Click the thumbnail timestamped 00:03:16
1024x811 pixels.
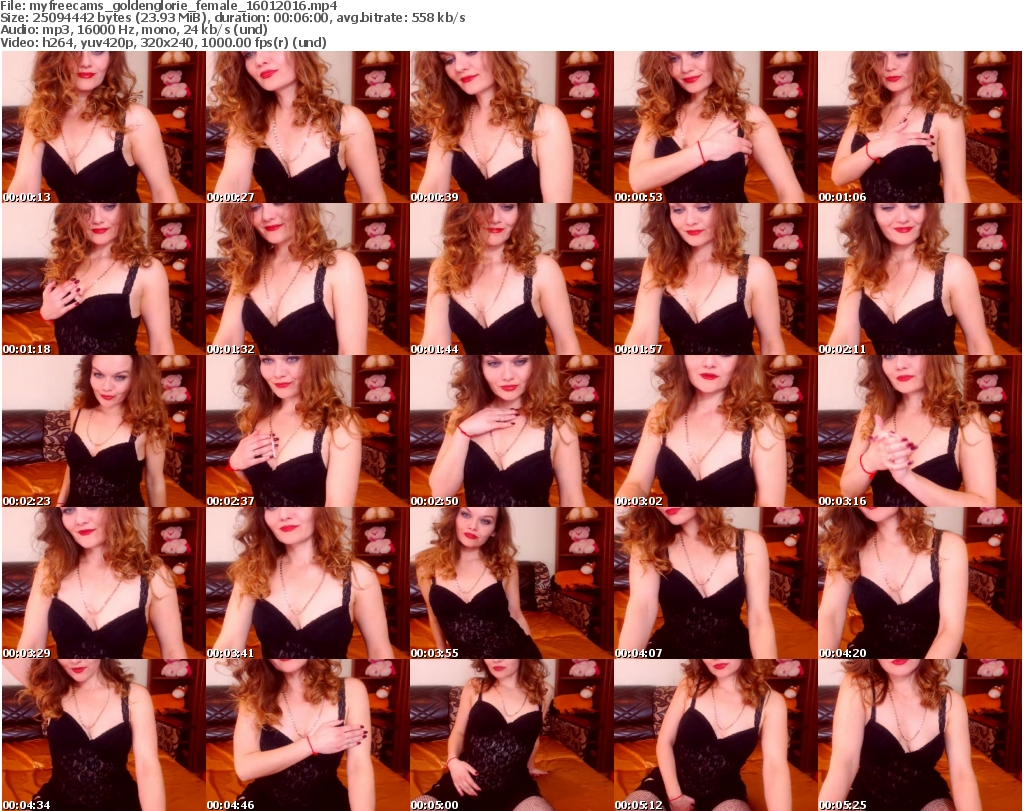point(920,431)
